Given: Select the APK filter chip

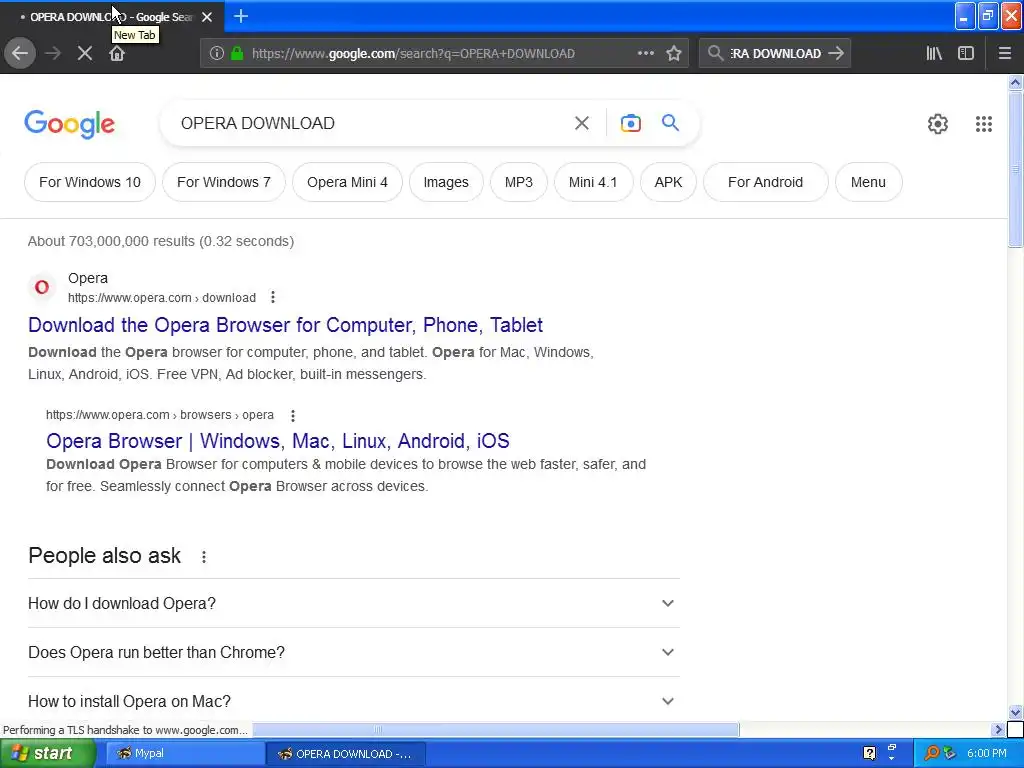Looking at the screenshot, I should (x=668, y=182).
